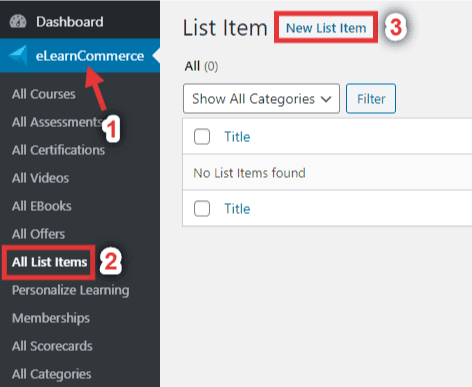Select All List Items in the sidebar
The image size is (472, 387).
coord(49,262)
